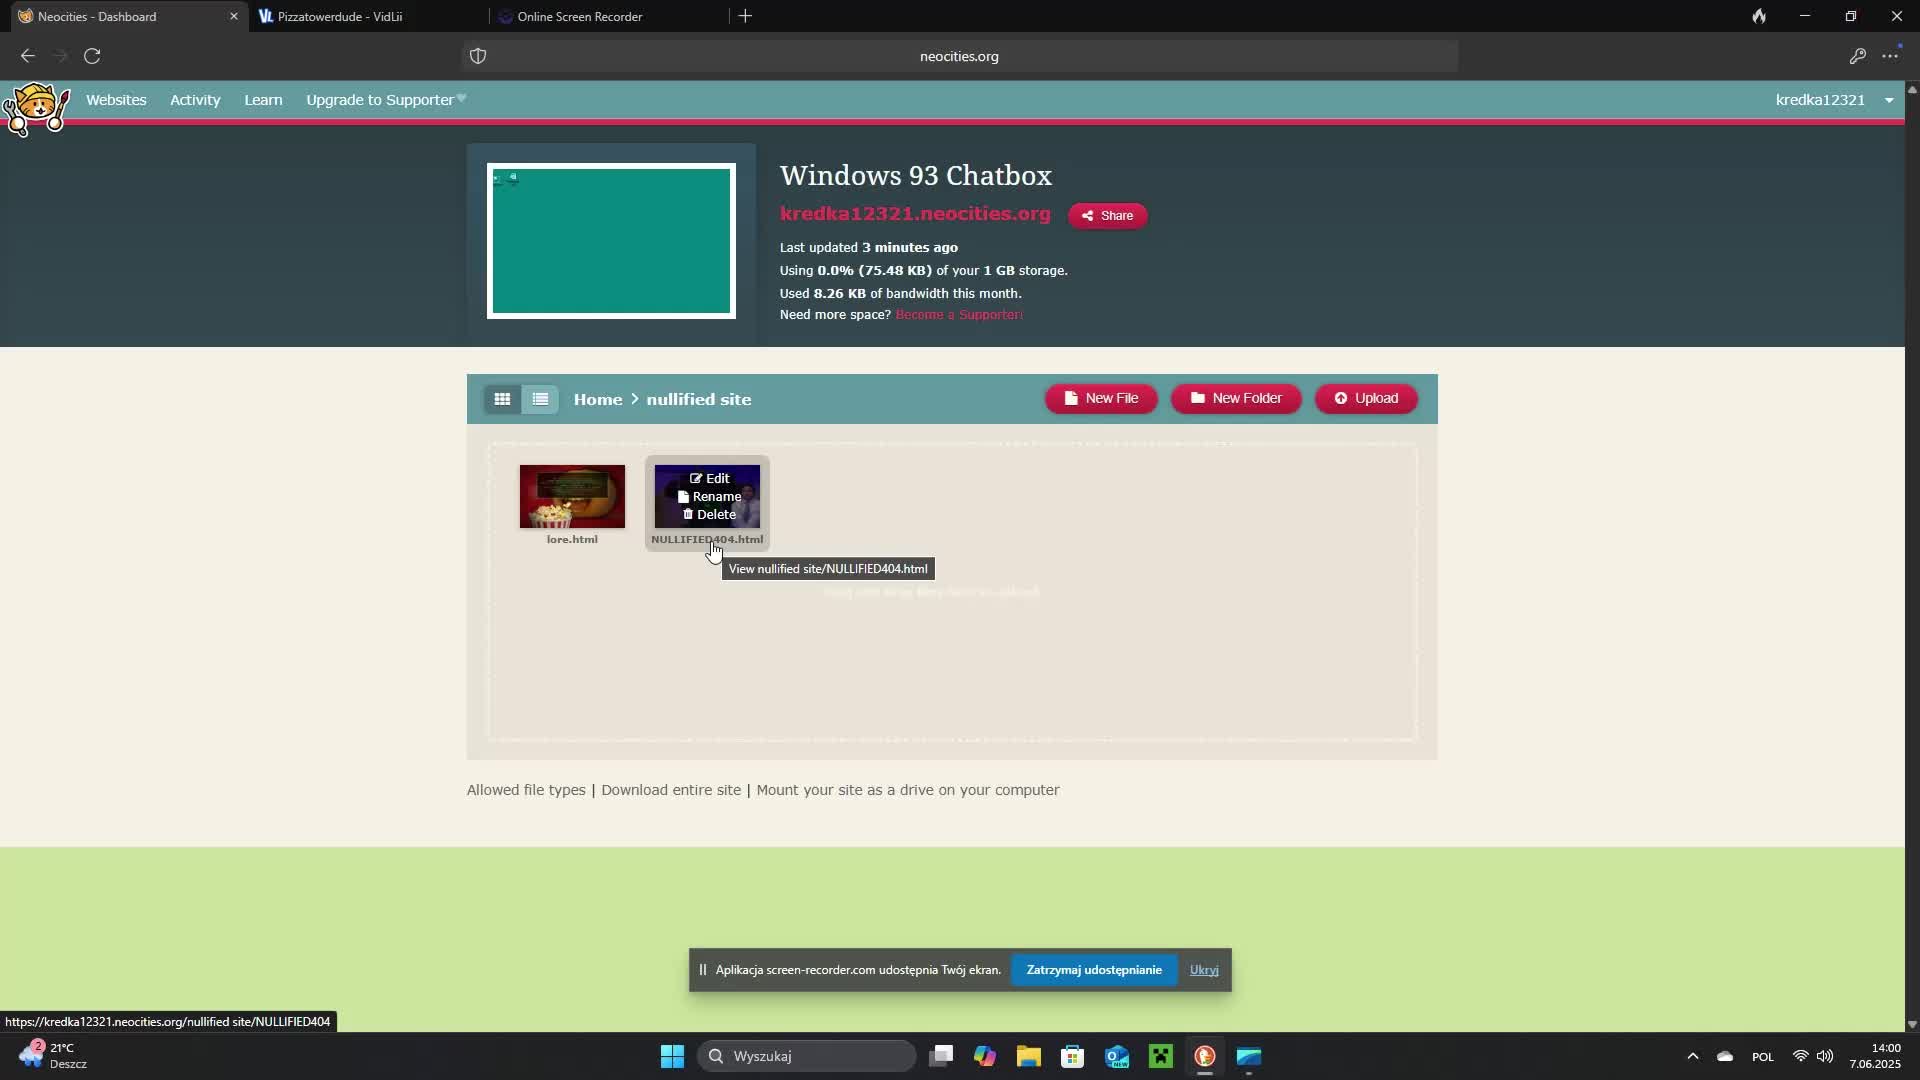Open browser menu three dots
Viewport: 1920px width, 1080px height.
coord(1890,56)
